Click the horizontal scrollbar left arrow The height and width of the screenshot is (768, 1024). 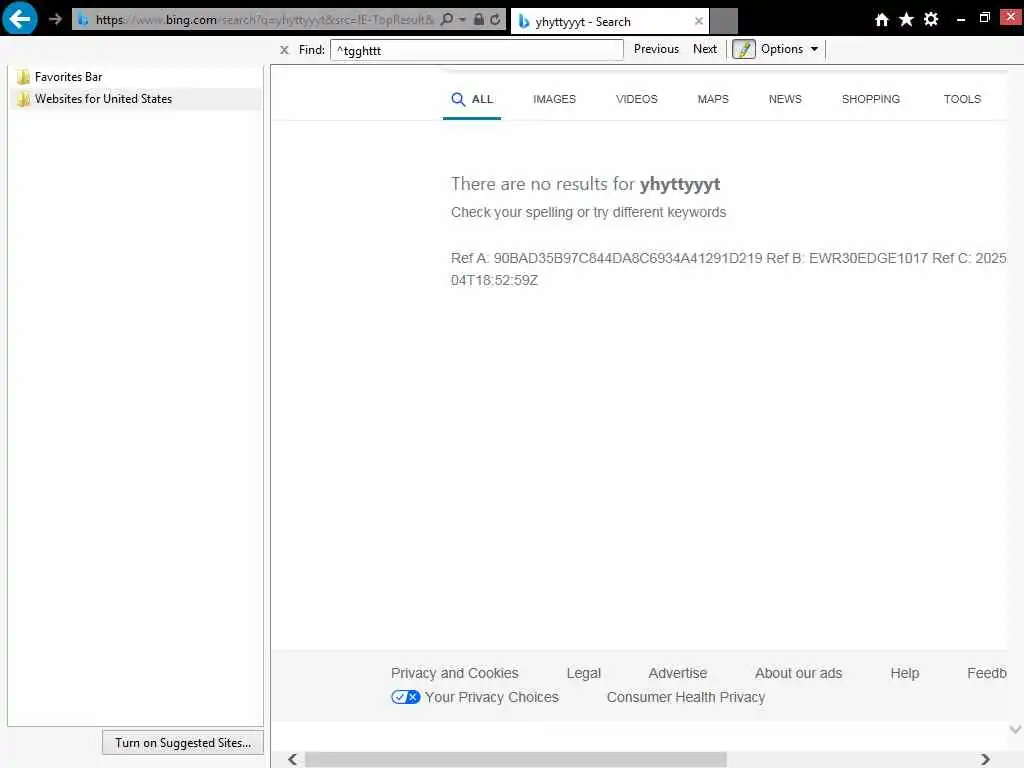(x=293, y=759)
